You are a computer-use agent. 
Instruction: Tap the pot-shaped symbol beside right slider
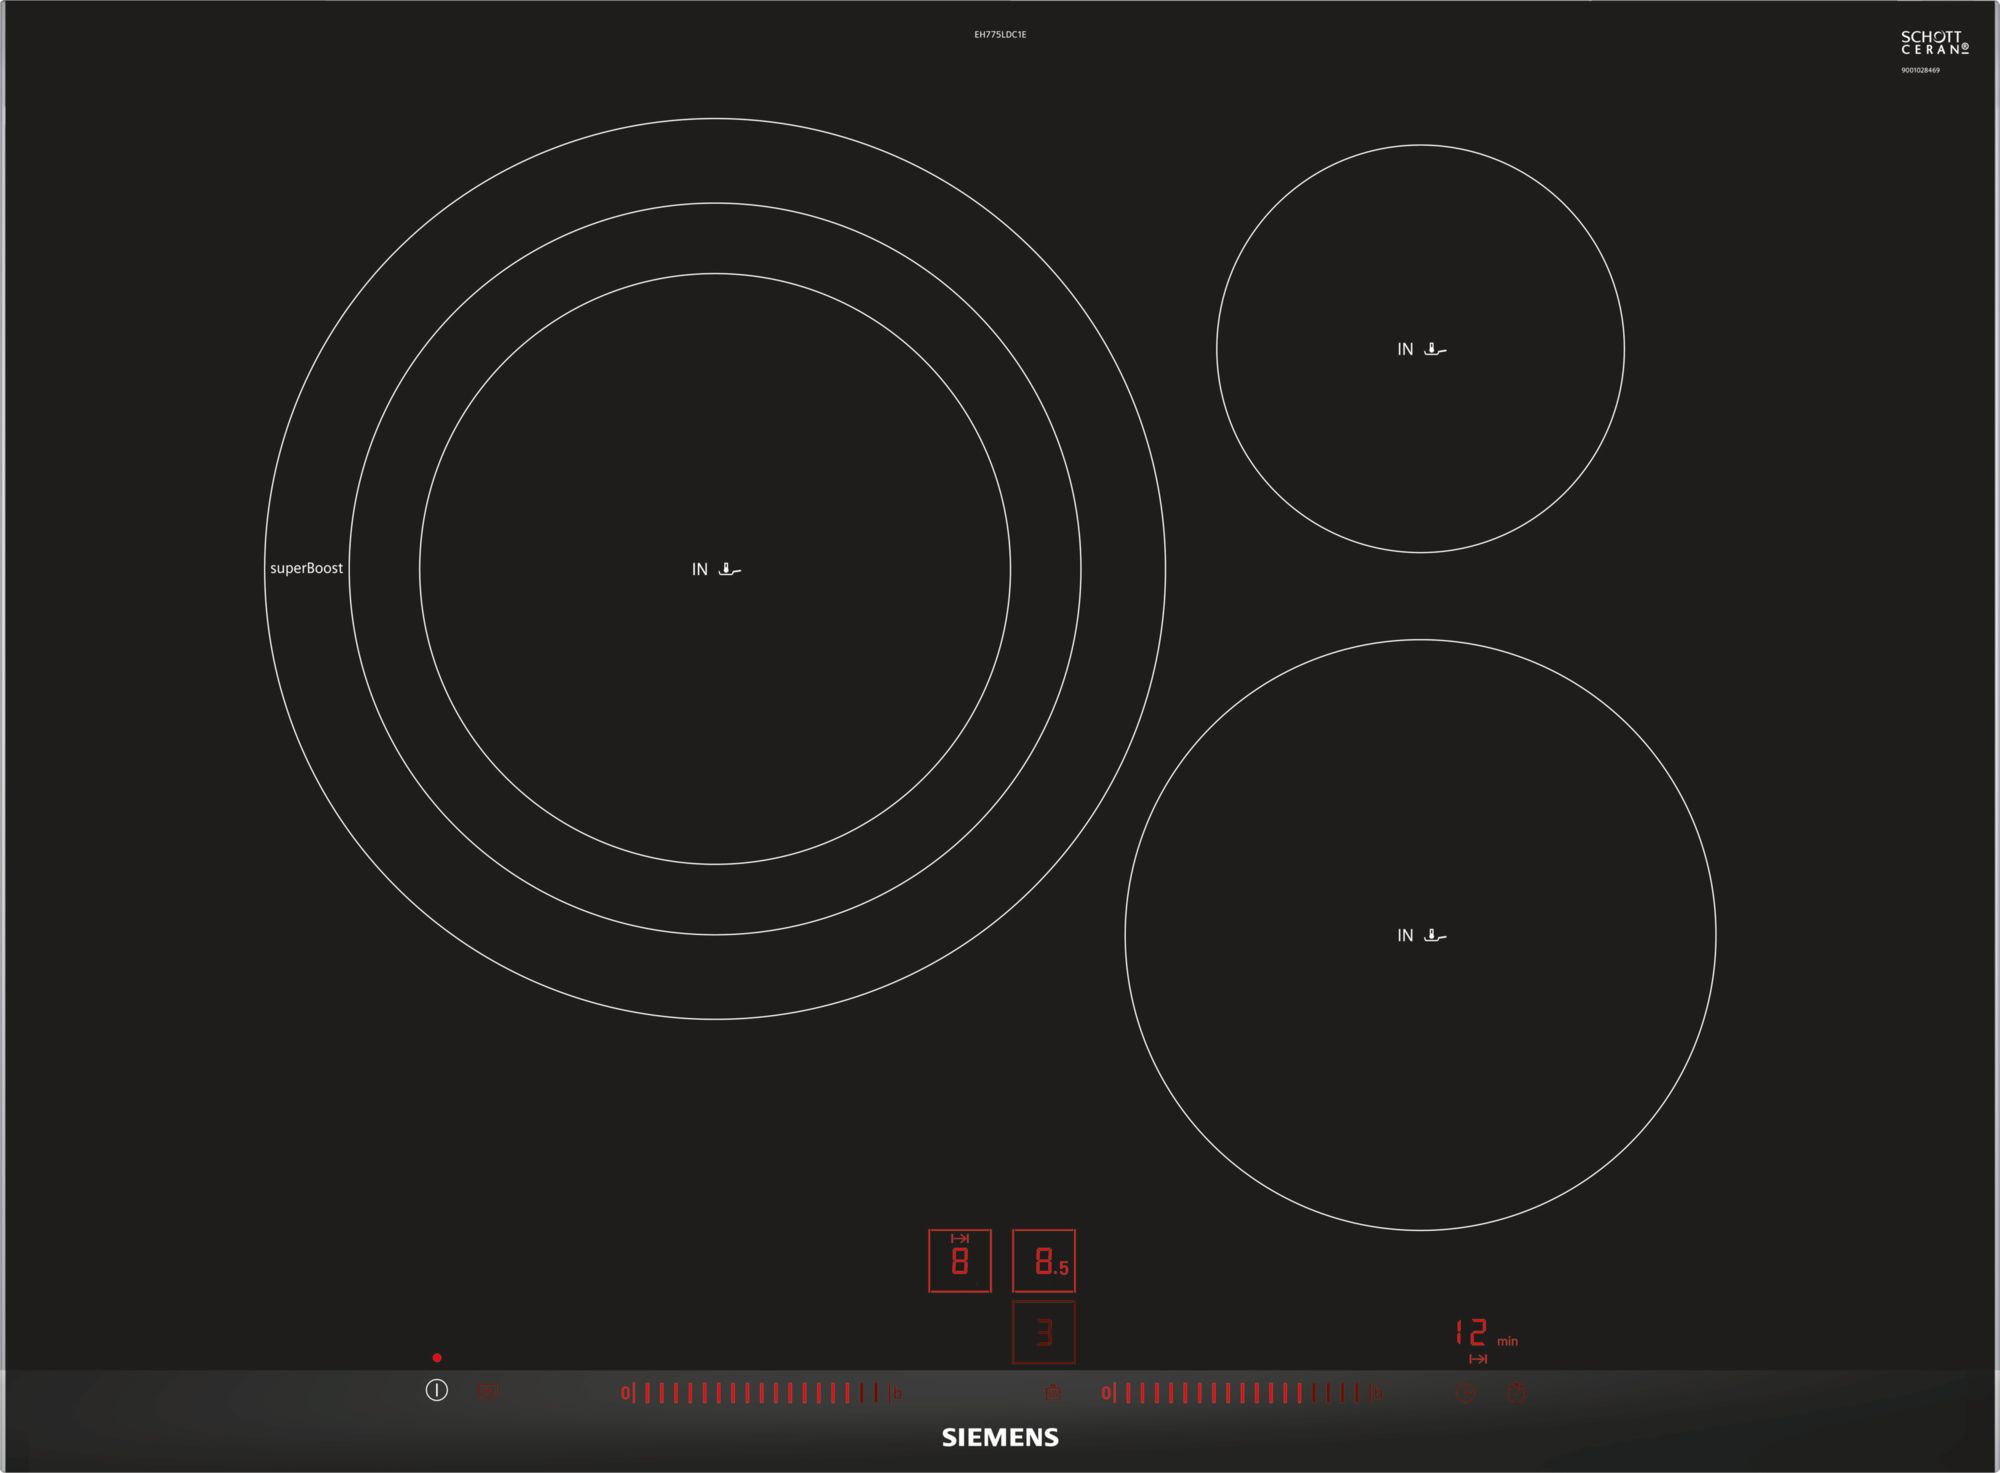(1052, 1392)
